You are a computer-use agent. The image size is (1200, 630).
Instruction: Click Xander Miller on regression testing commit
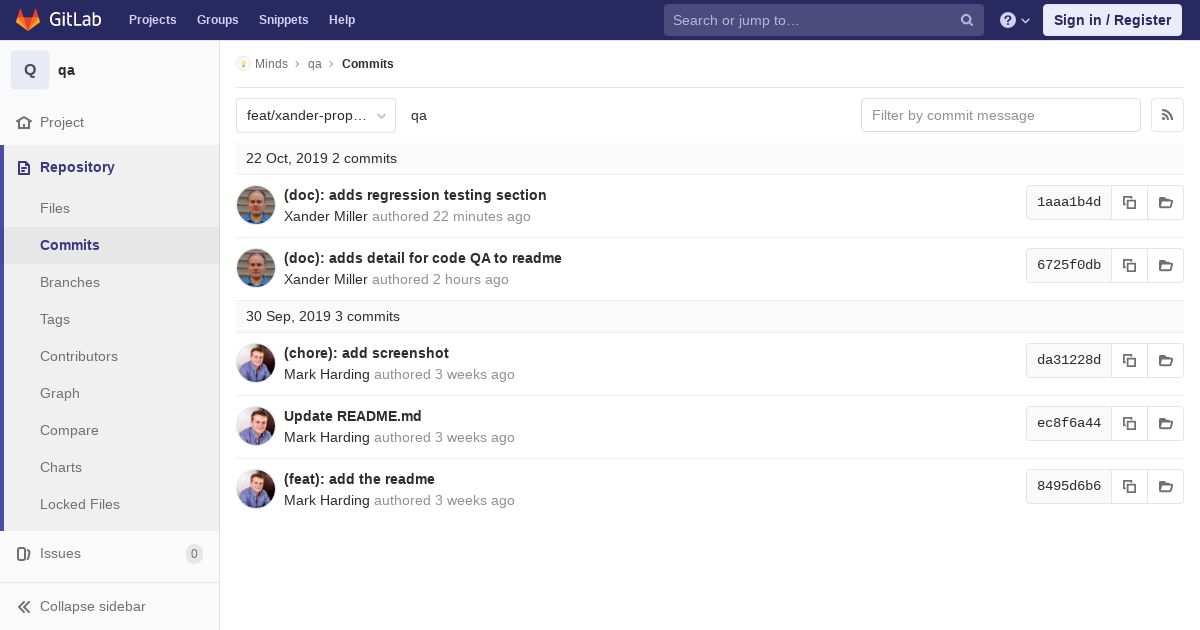point(326,216)
